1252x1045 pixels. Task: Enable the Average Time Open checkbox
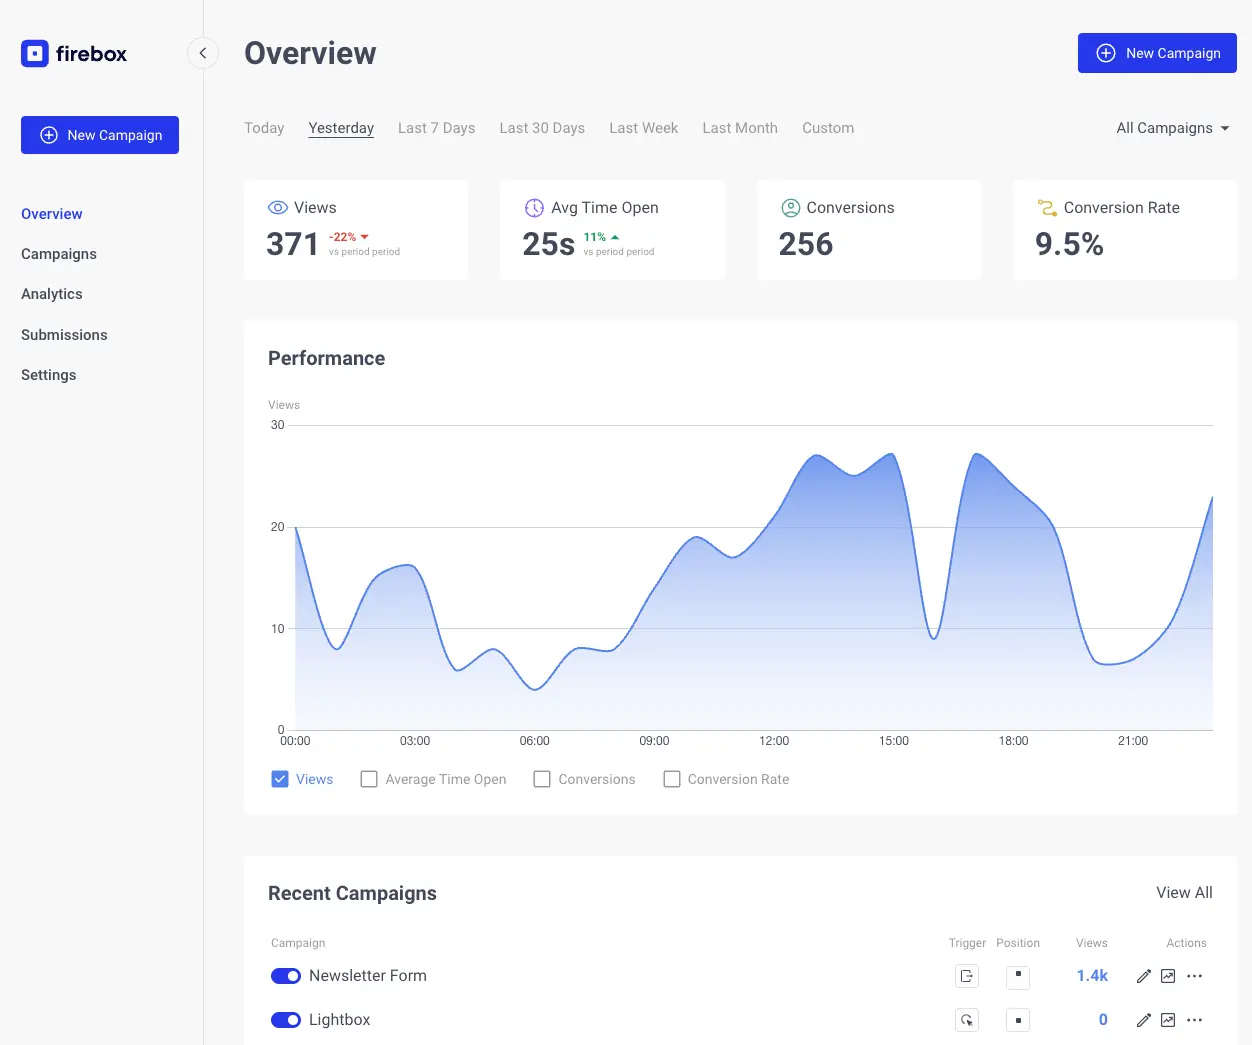coord(369,779)
